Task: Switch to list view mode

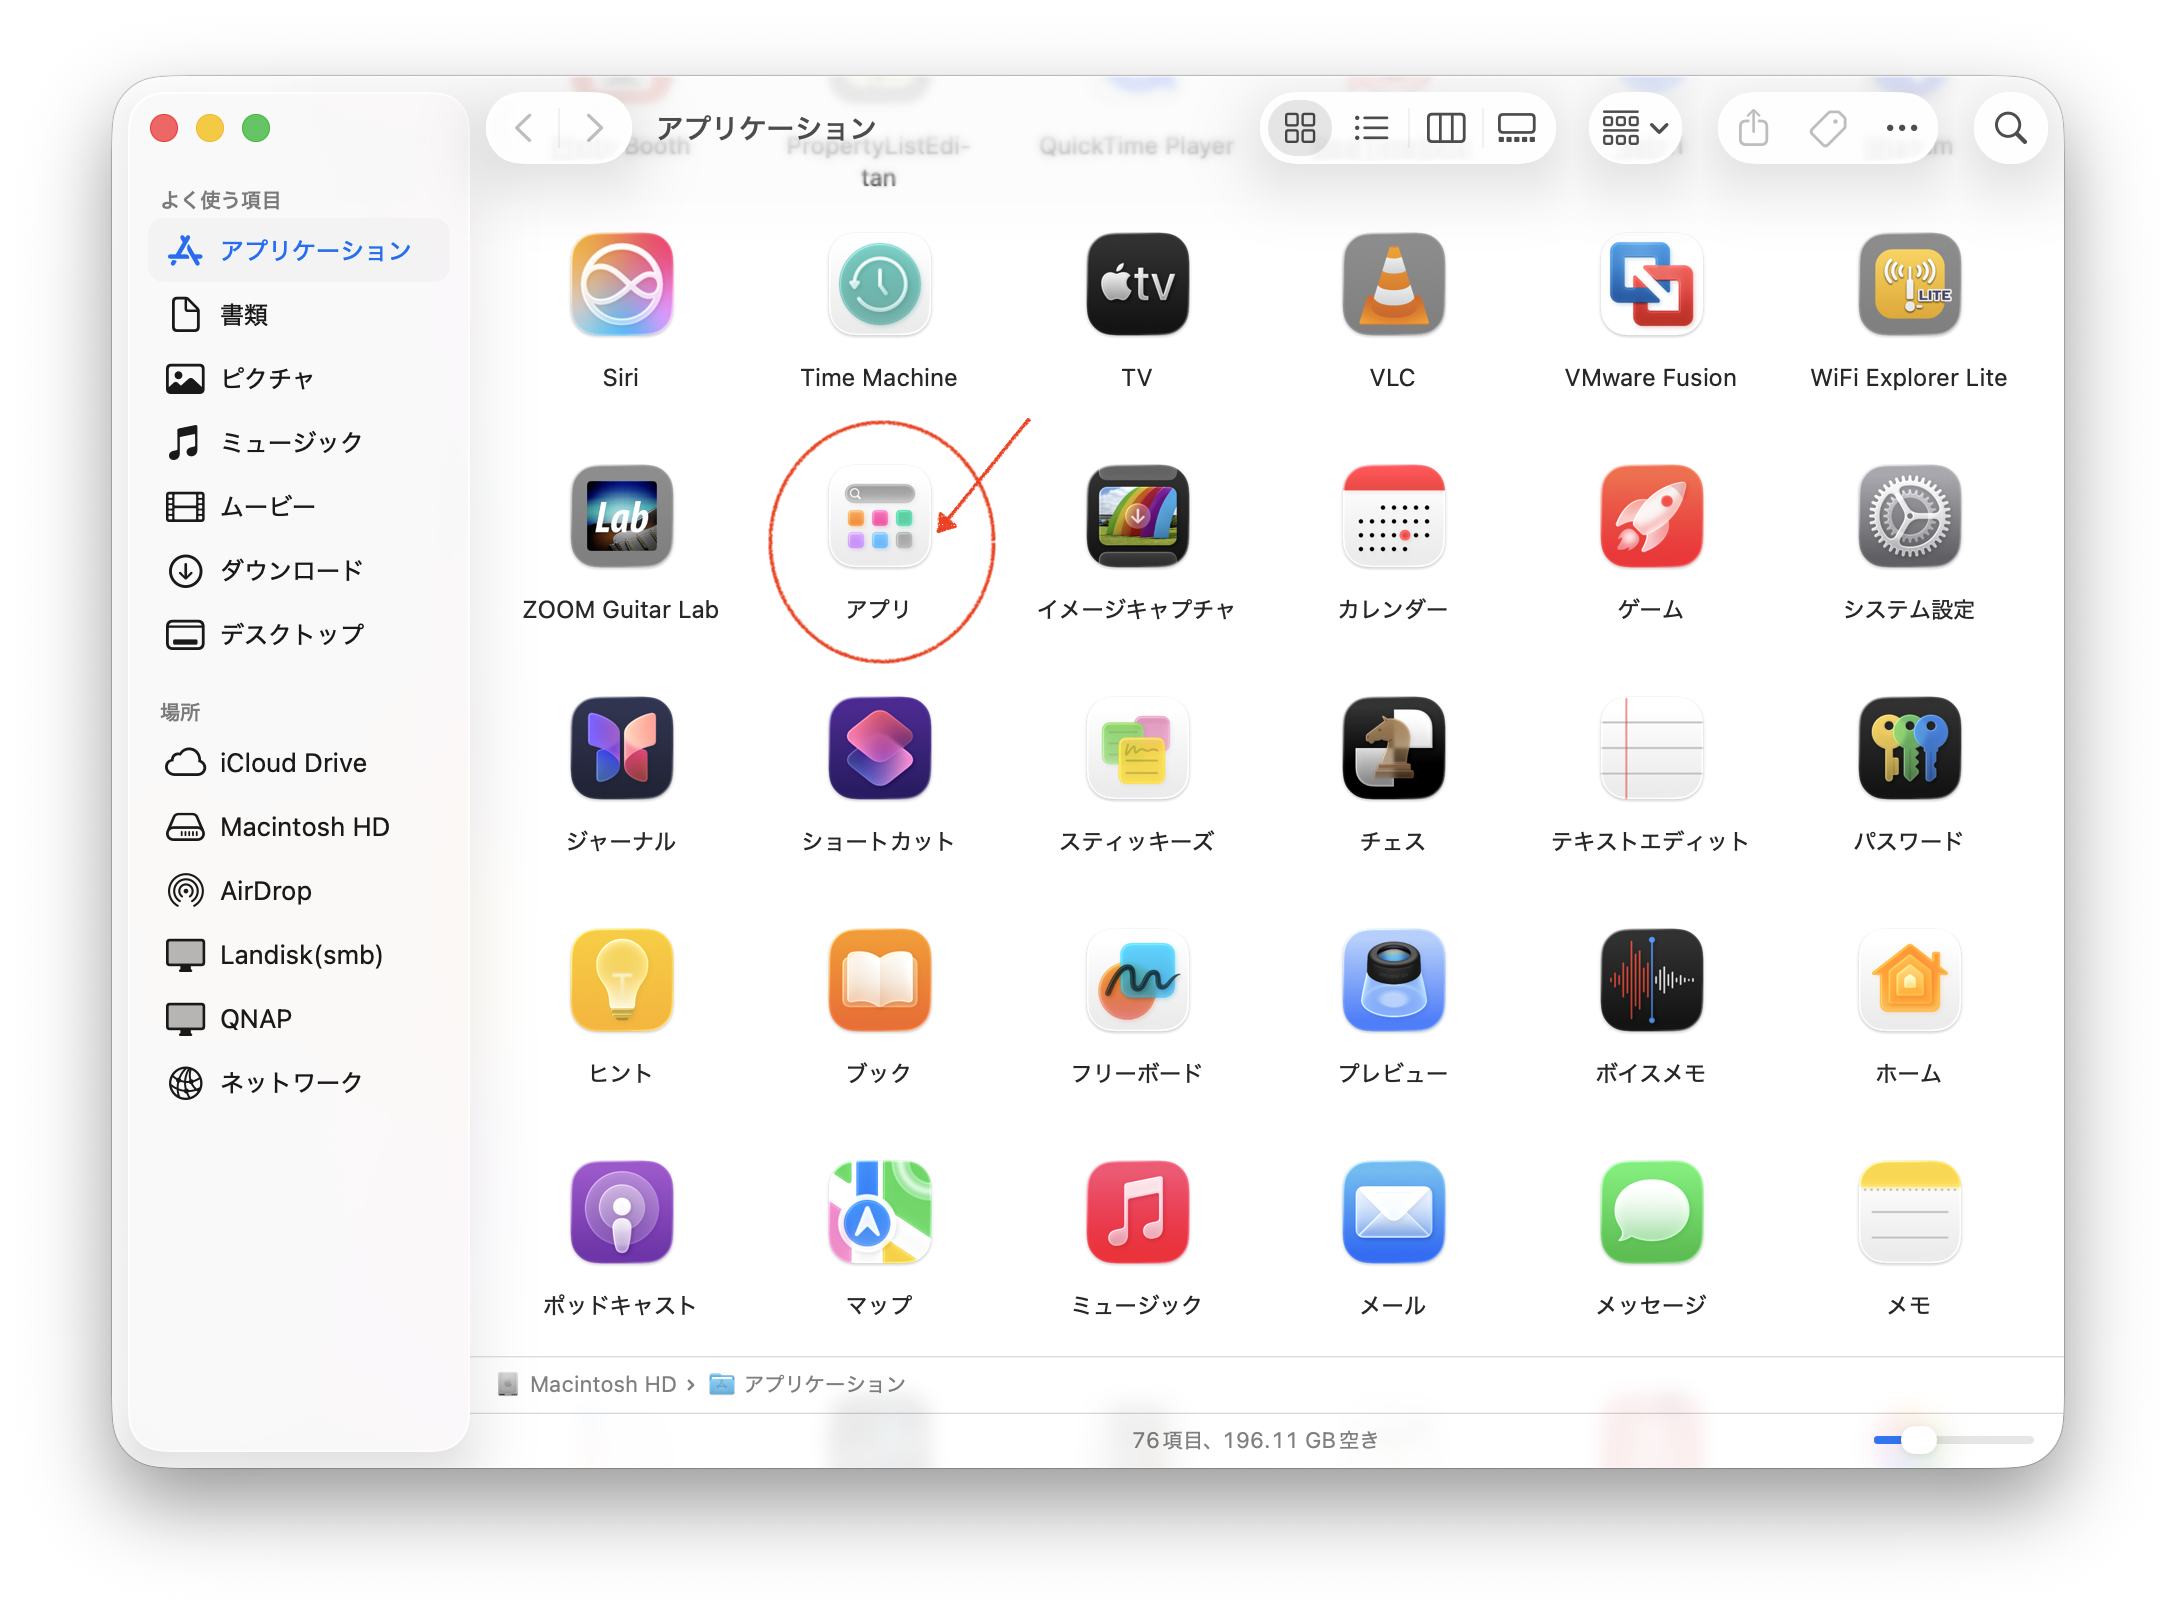Action: pos(1371,128)
